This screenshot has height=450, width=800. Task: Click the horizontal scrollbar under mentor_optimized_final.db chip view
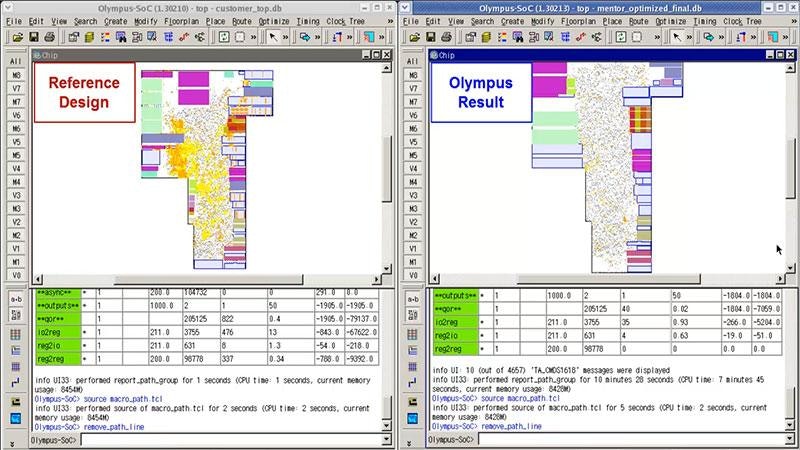coord(607,279)
